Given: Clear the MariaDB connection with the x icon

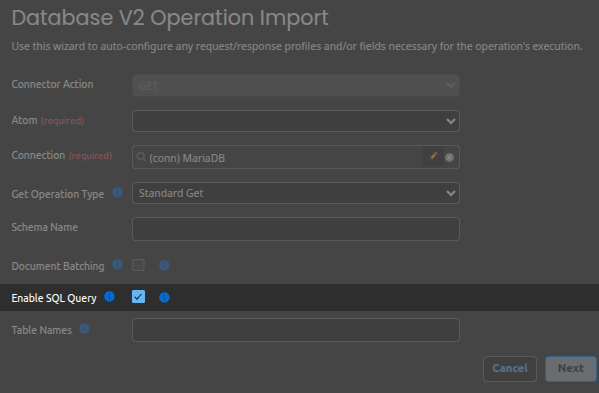Looking at the screenshot, I should tap(450, 157).
